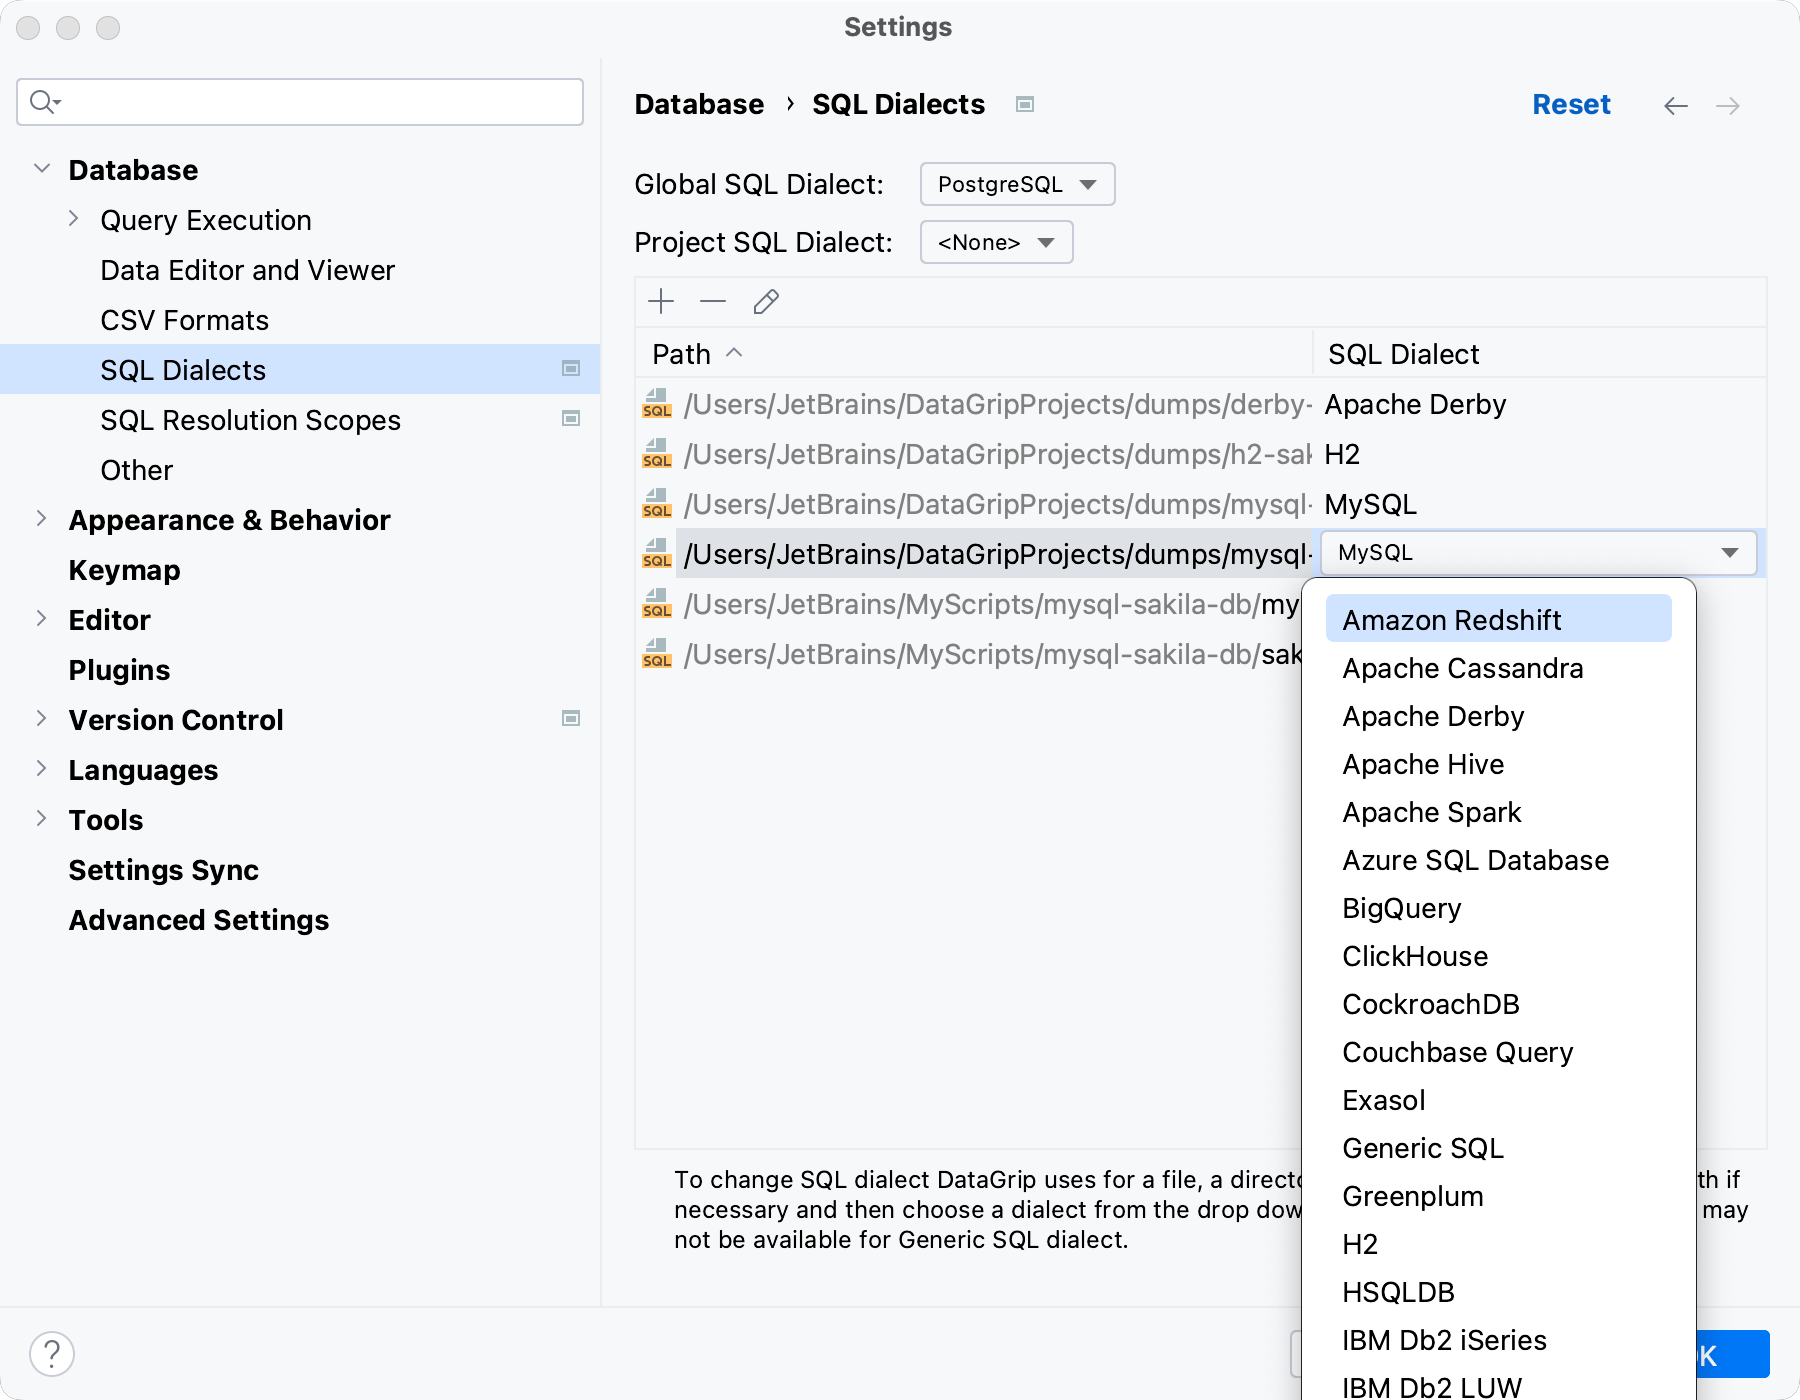1800x1400 pixels.
Task: Click the Remove path minus icon
Action: pos(713,302)
